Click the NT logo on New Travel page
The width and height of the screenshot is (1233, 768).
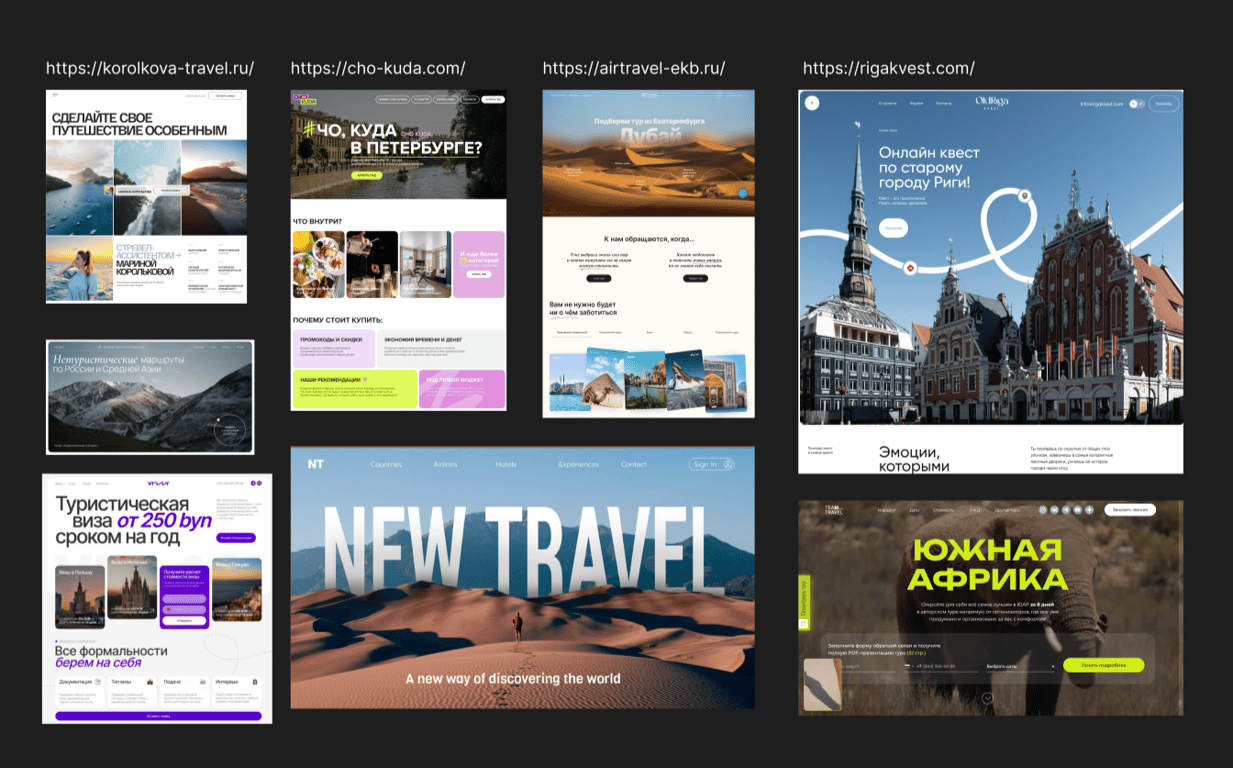(x=316, y=464)
